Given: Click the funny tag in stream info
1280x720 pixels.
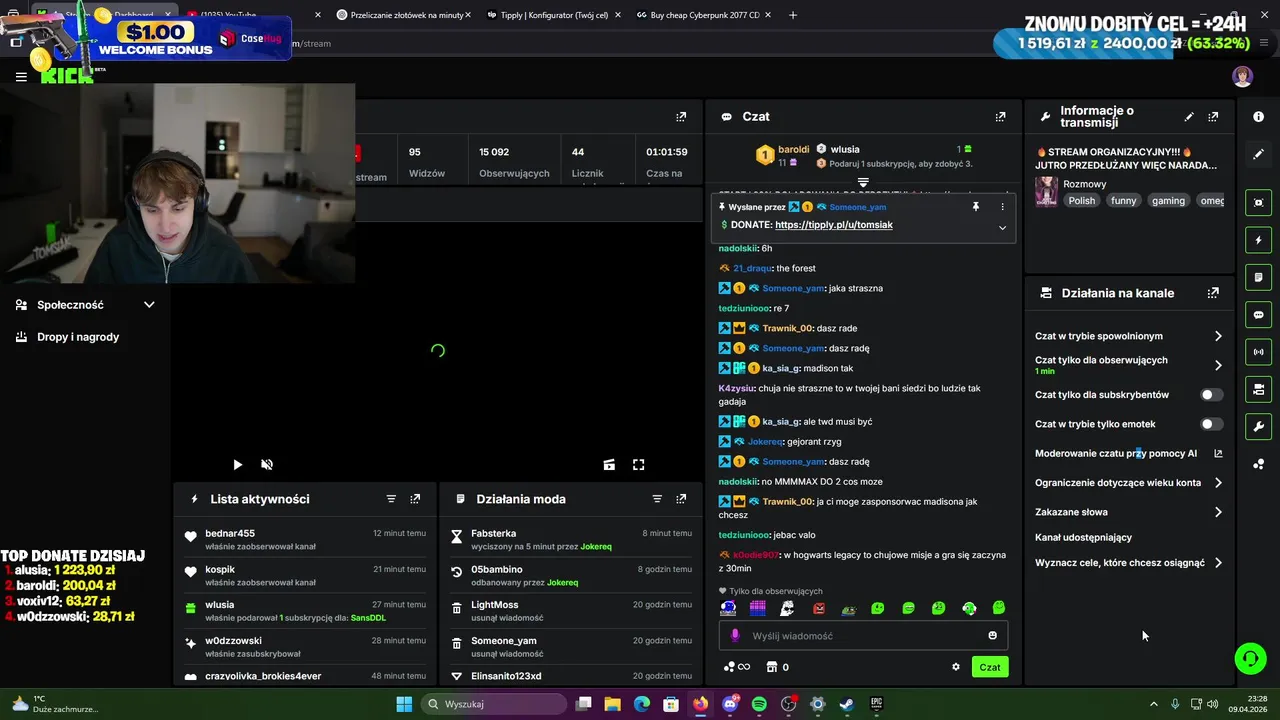Looking at the screenshot, I should 1123,201.
